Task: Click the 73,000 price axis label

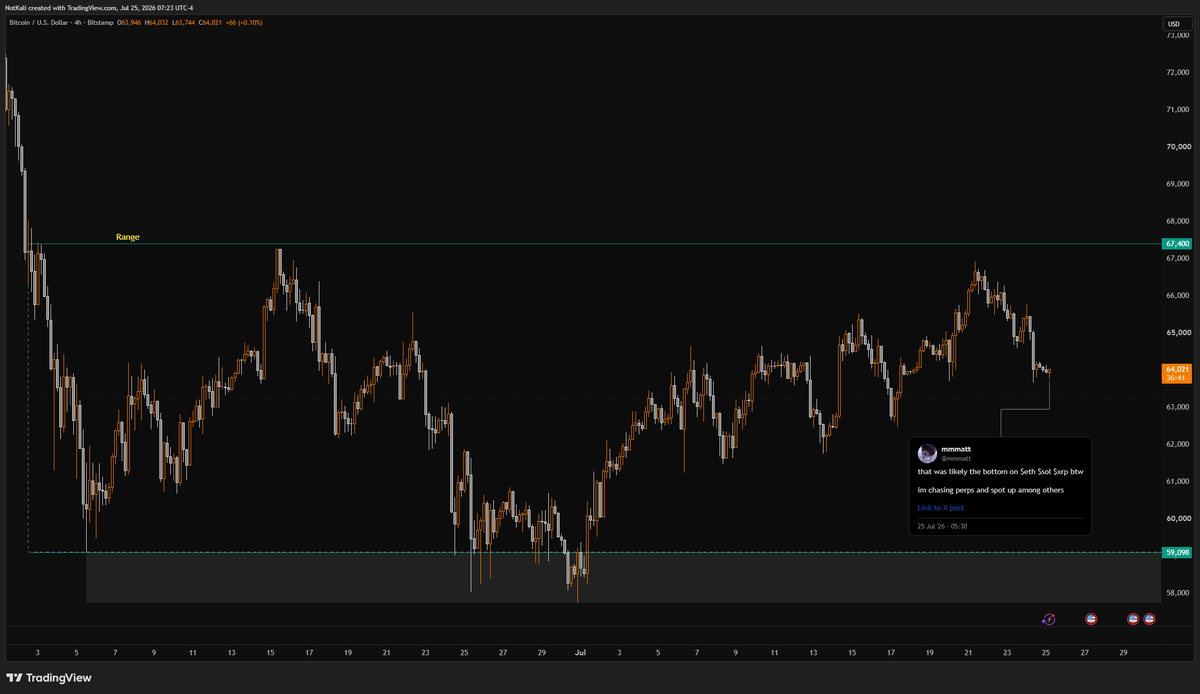Action: point(1177,36)
